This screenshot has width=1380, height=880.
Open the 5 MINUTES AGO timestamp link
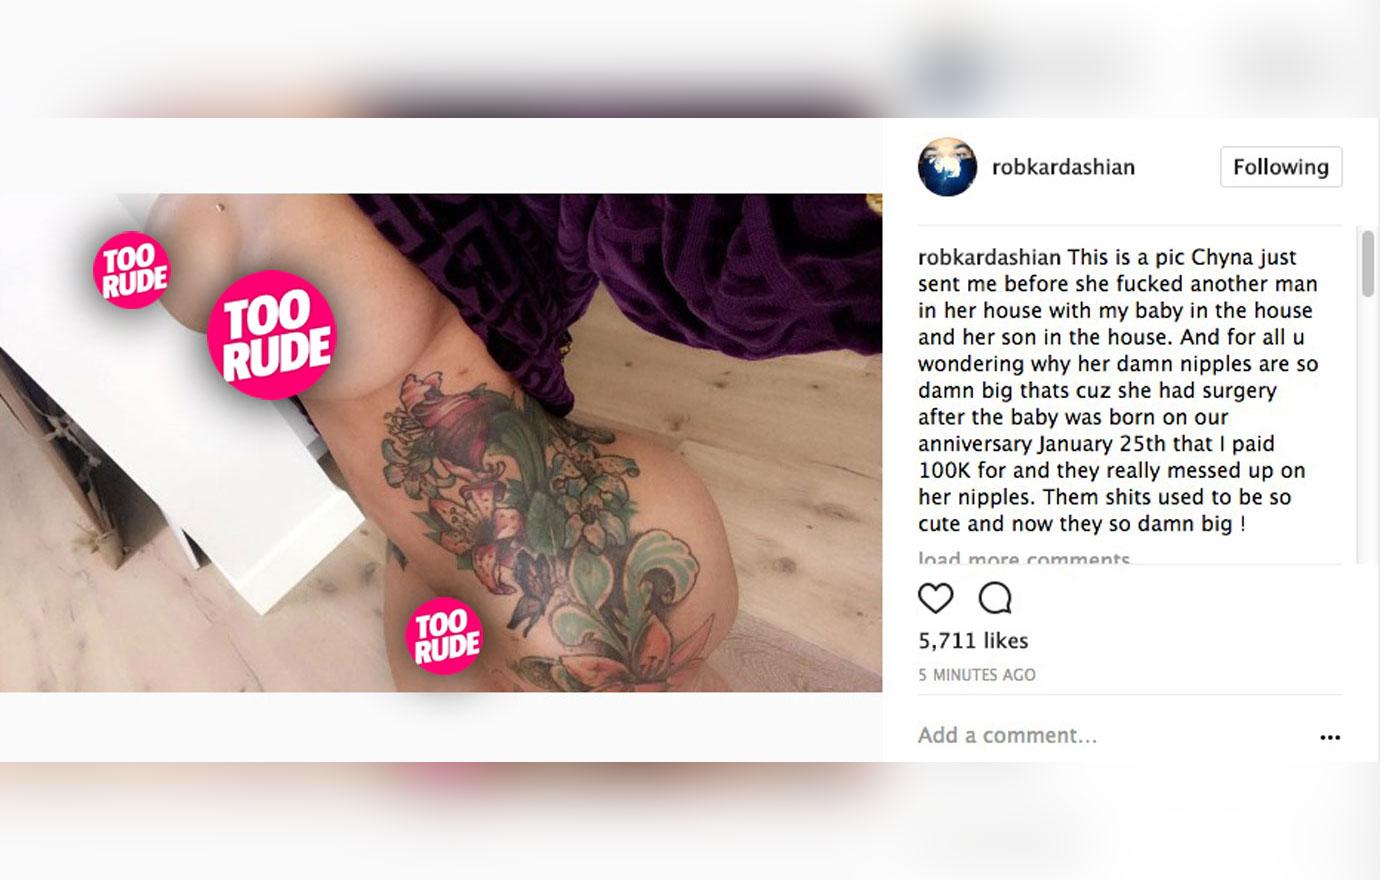[977, 675]
